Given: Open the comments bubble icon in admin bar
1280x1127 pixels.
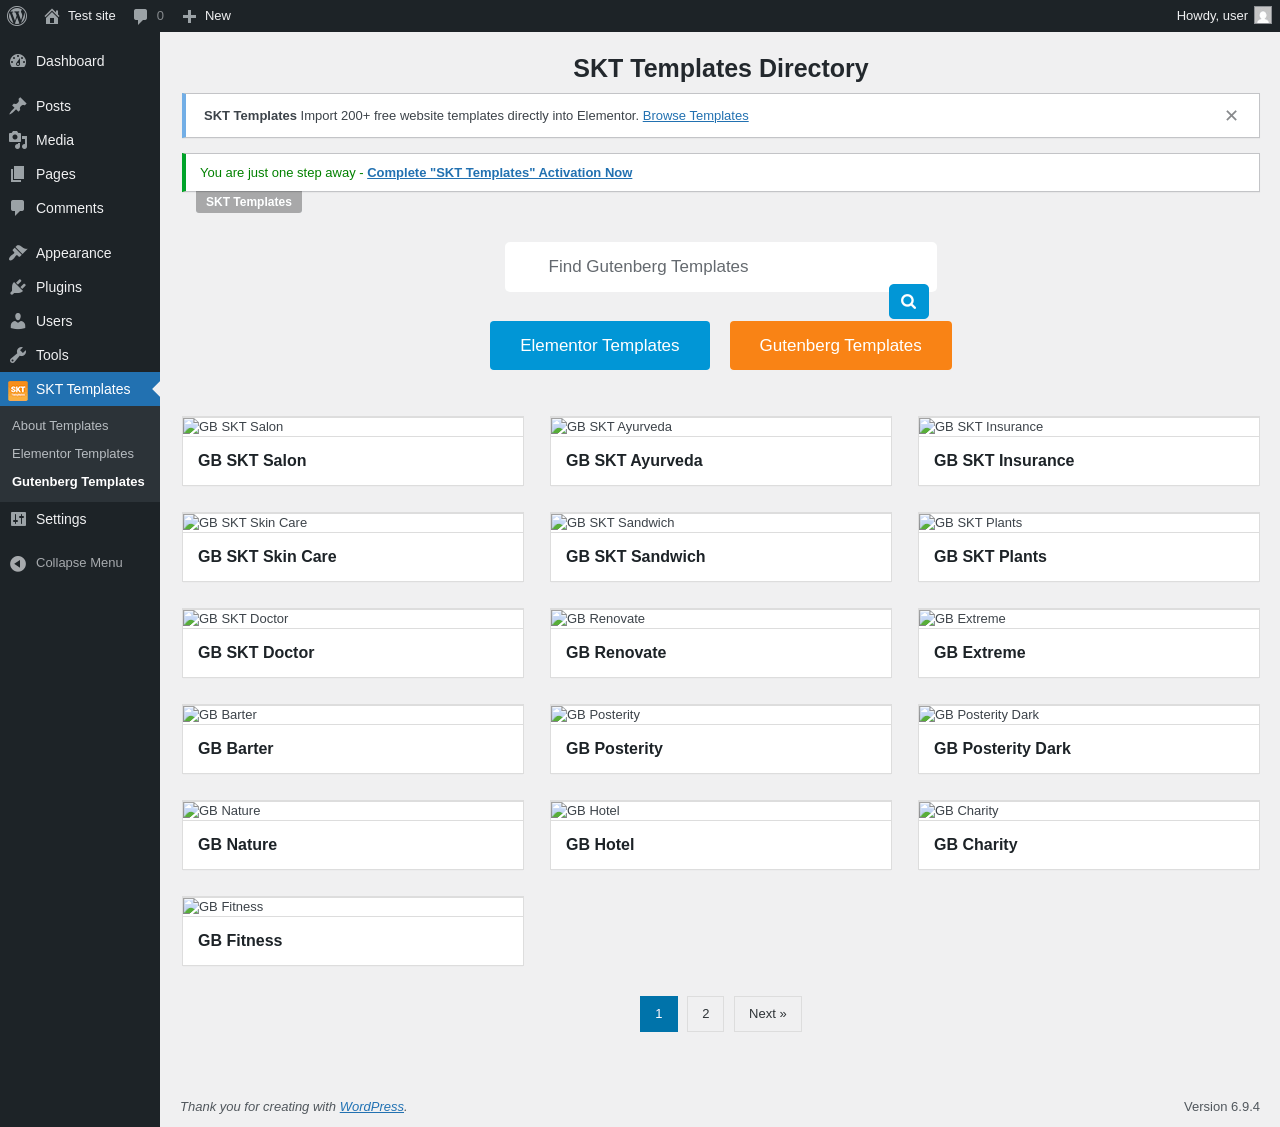Looking at the screenshot, I should 141,16.
